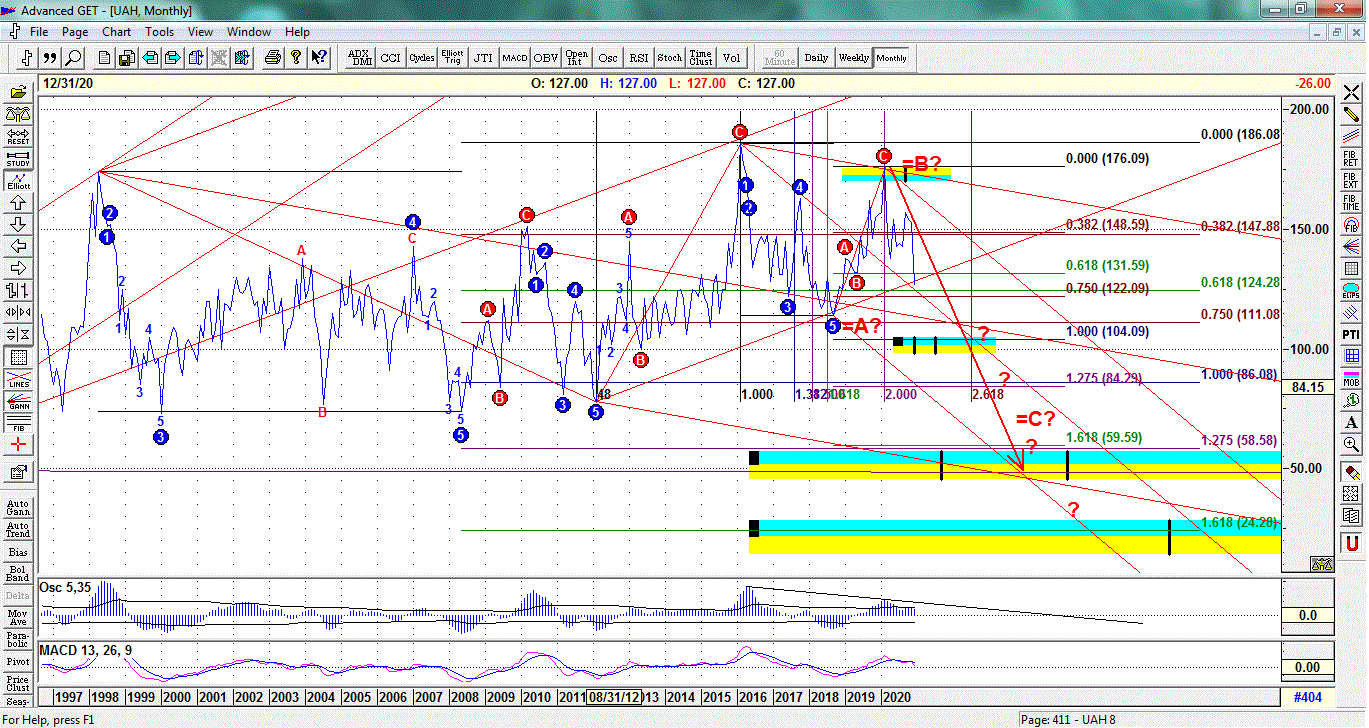Click the Price Clust button
Screen dimensions: 1369x728
coord(18,684)
